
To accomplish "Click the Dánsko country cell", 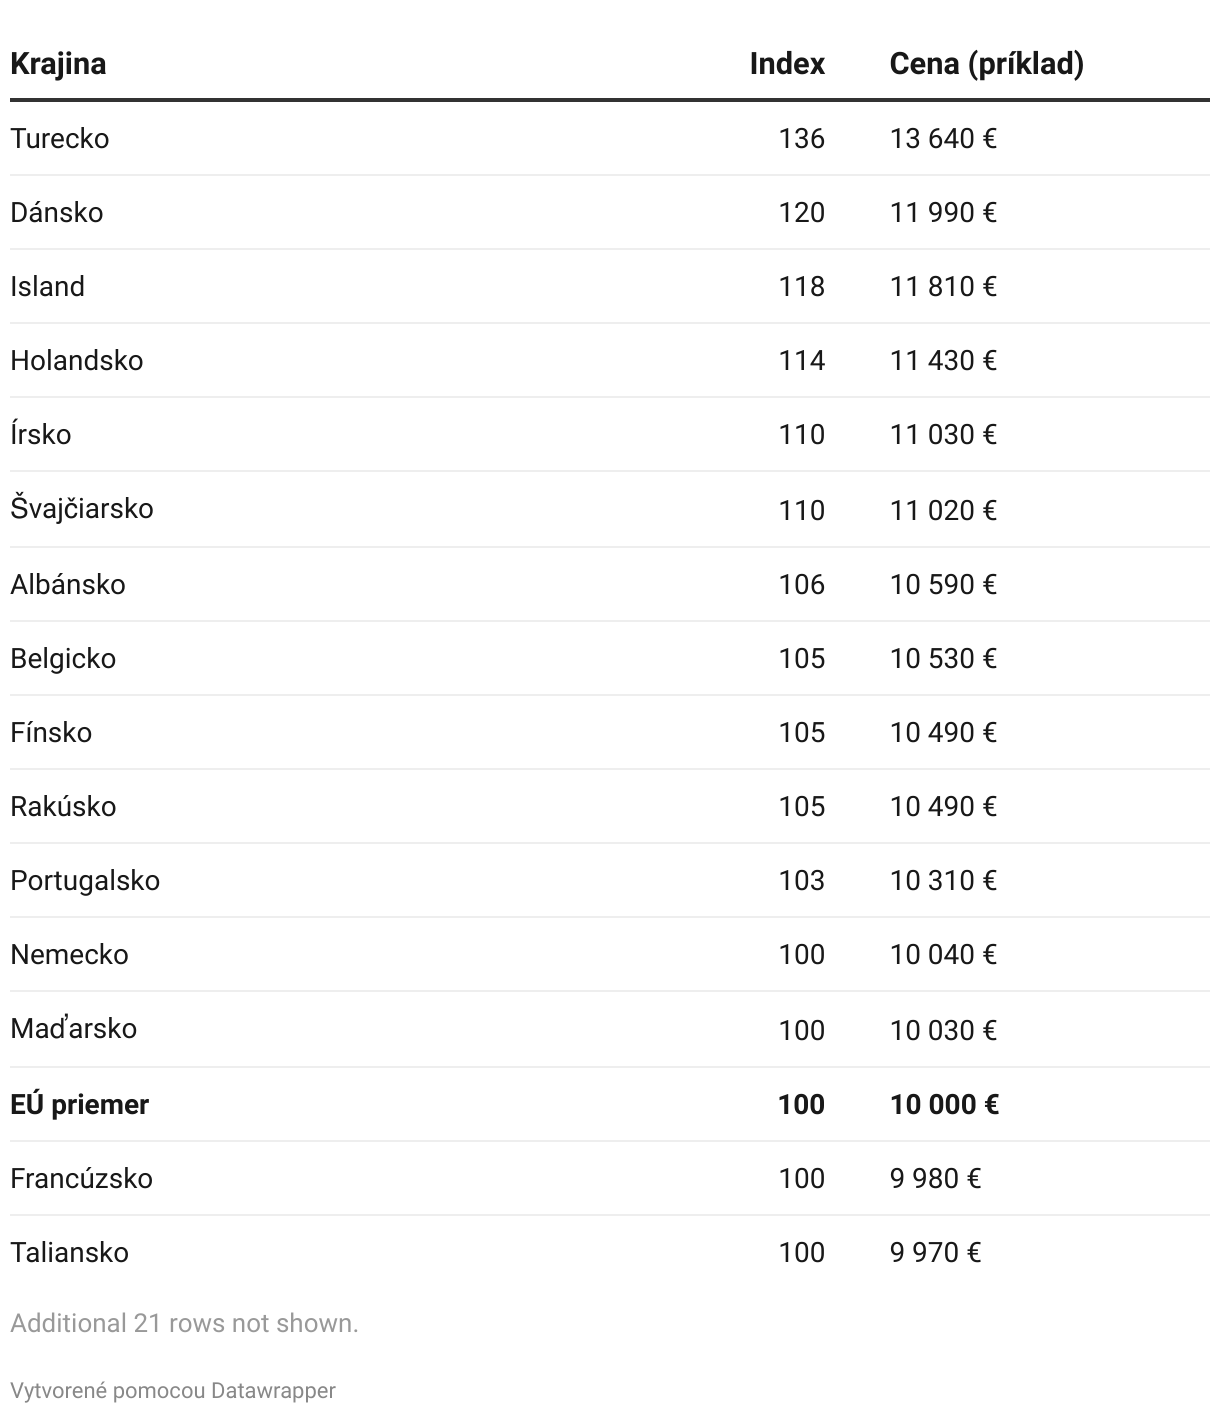I will pyautogui.click(x=57, y=212).
